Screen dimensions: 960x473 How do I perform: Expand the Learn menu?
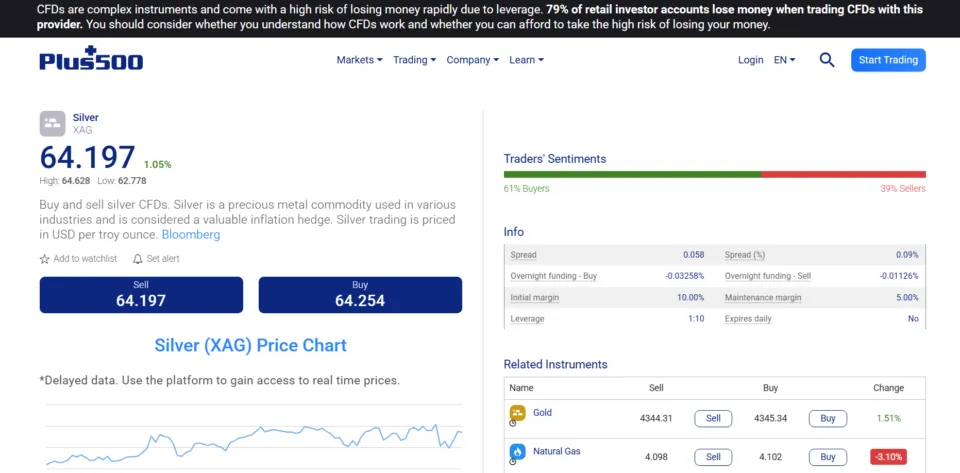527,60
